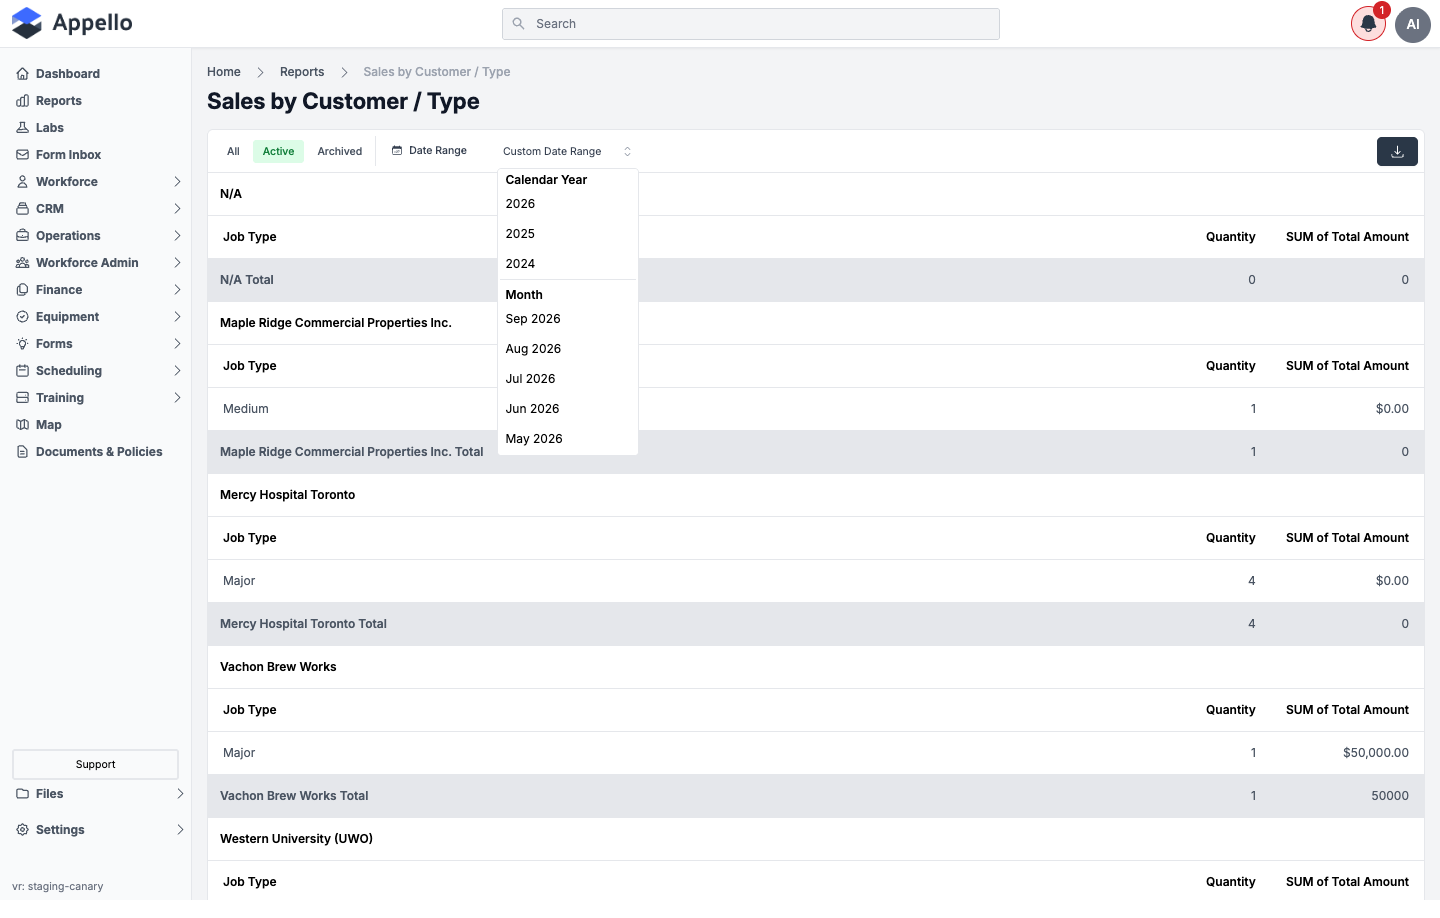Screen dimensions: 1440x918
Task: Click the Equipment icon in sidebar
Action: (22, 317)
